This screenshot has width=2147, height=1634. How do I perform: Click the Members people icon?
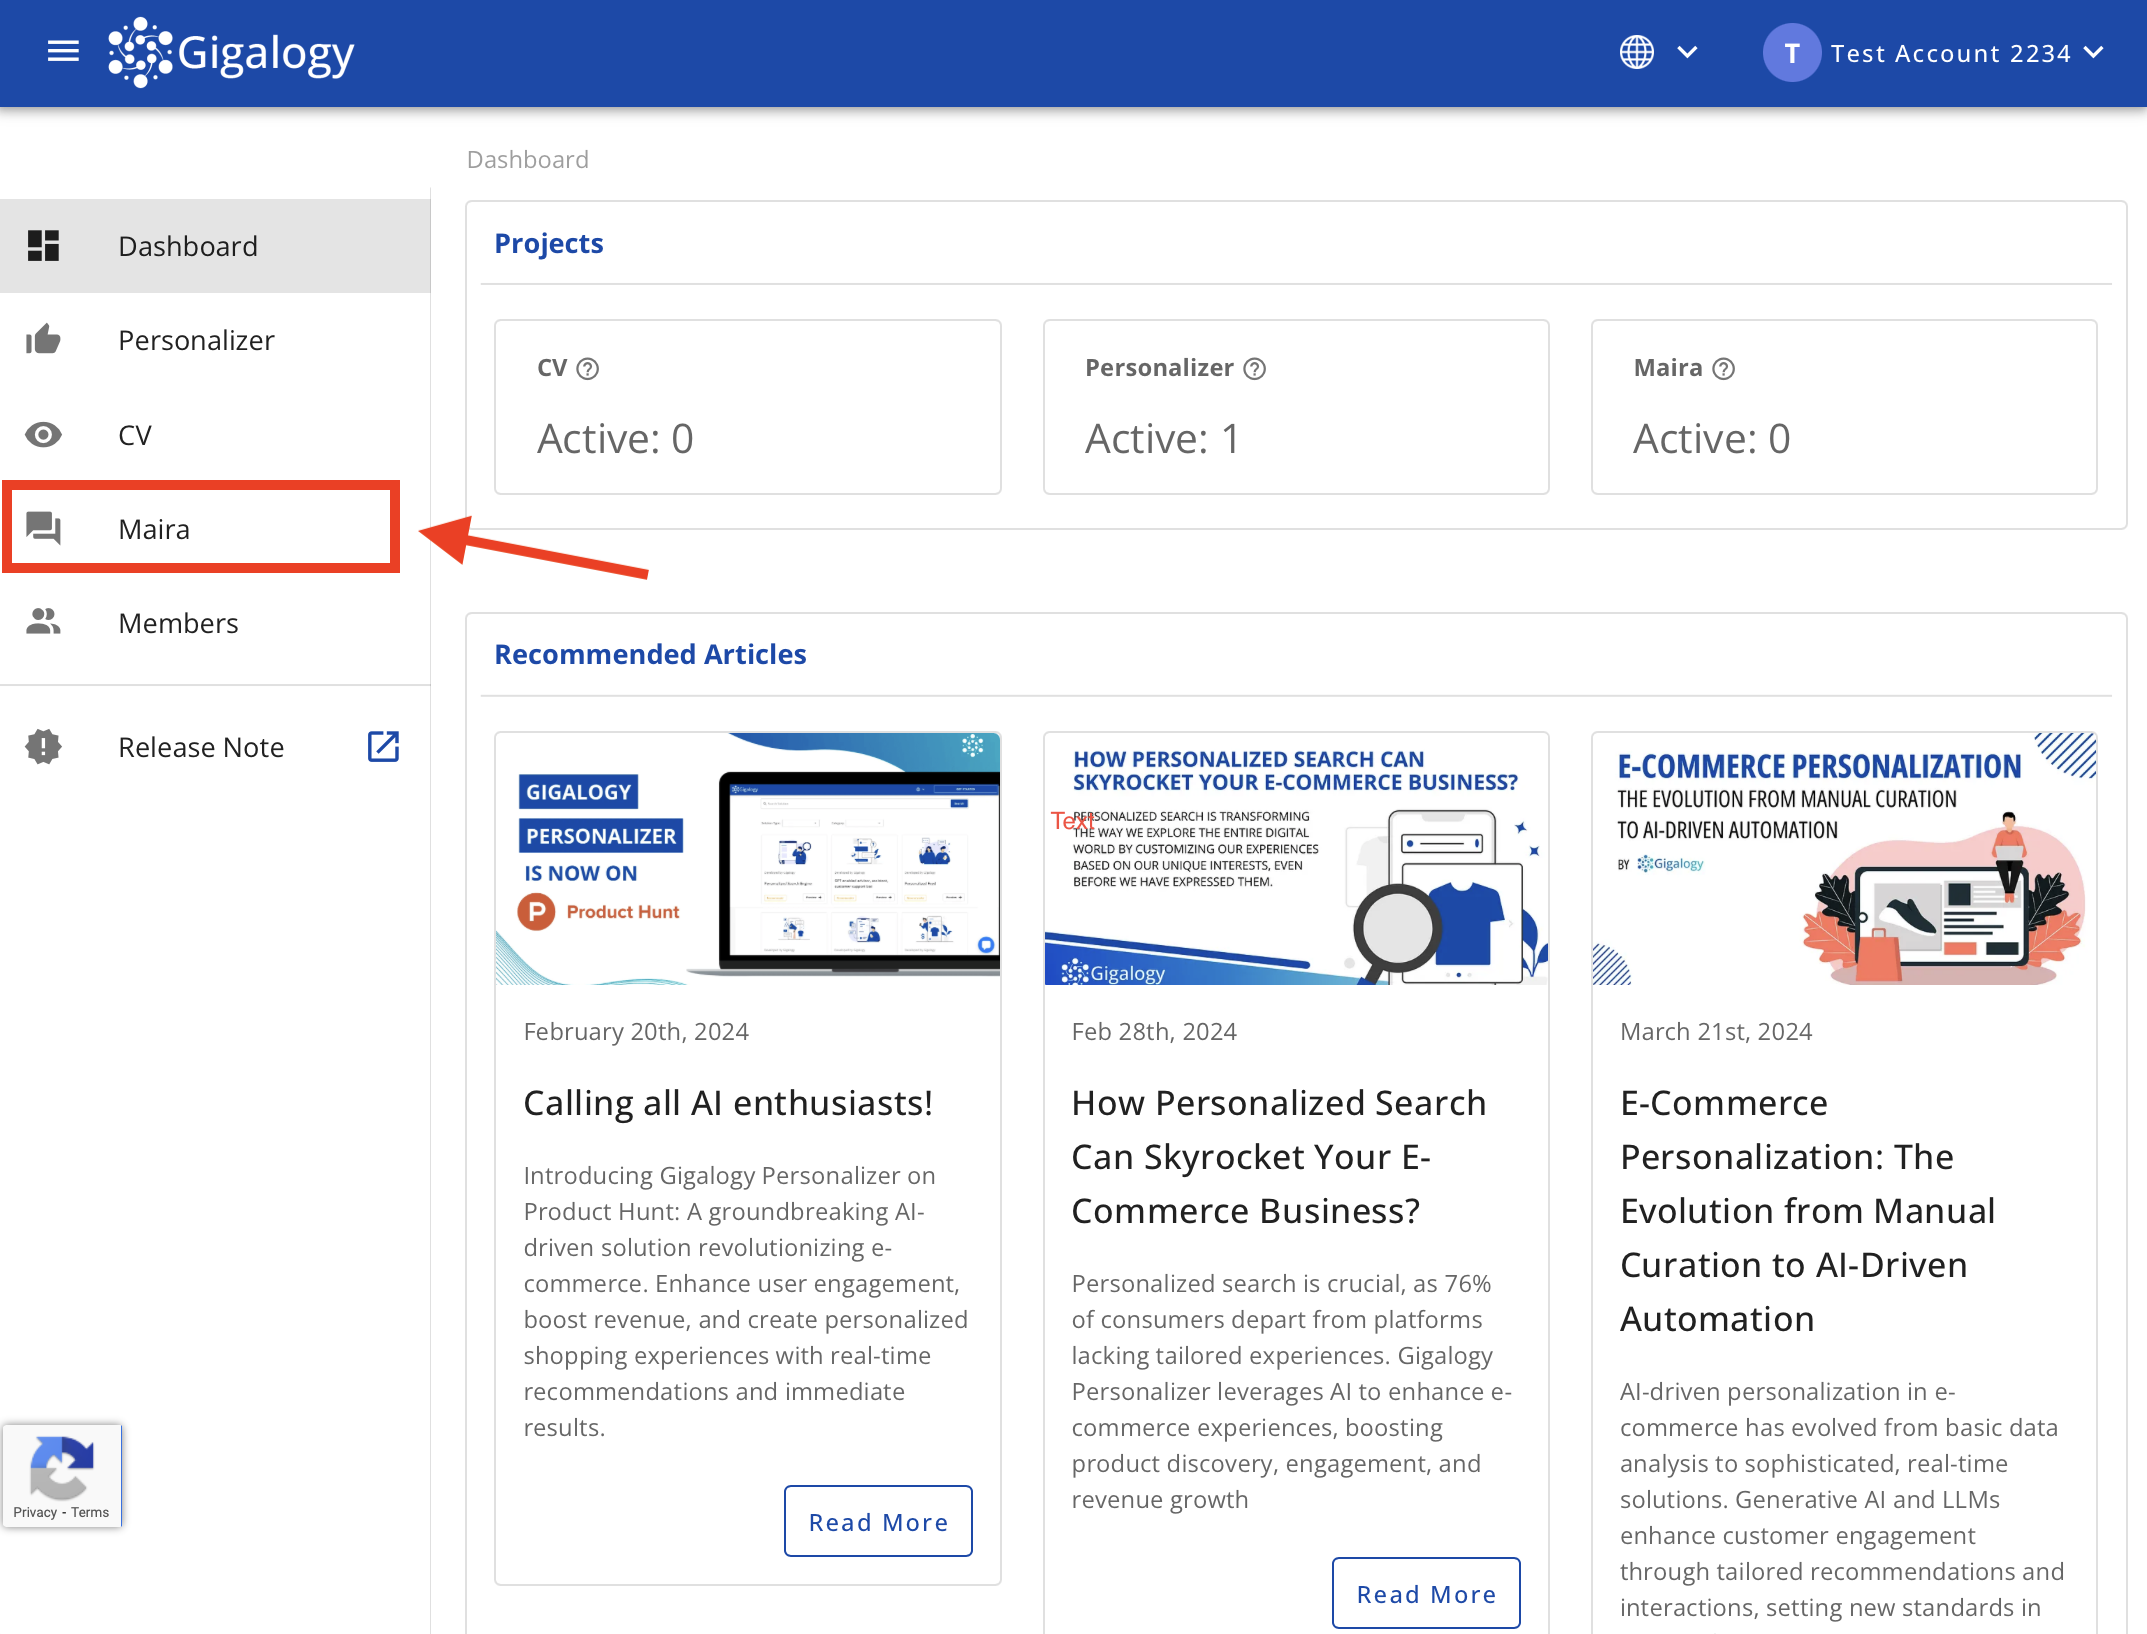tap(43, 622)
